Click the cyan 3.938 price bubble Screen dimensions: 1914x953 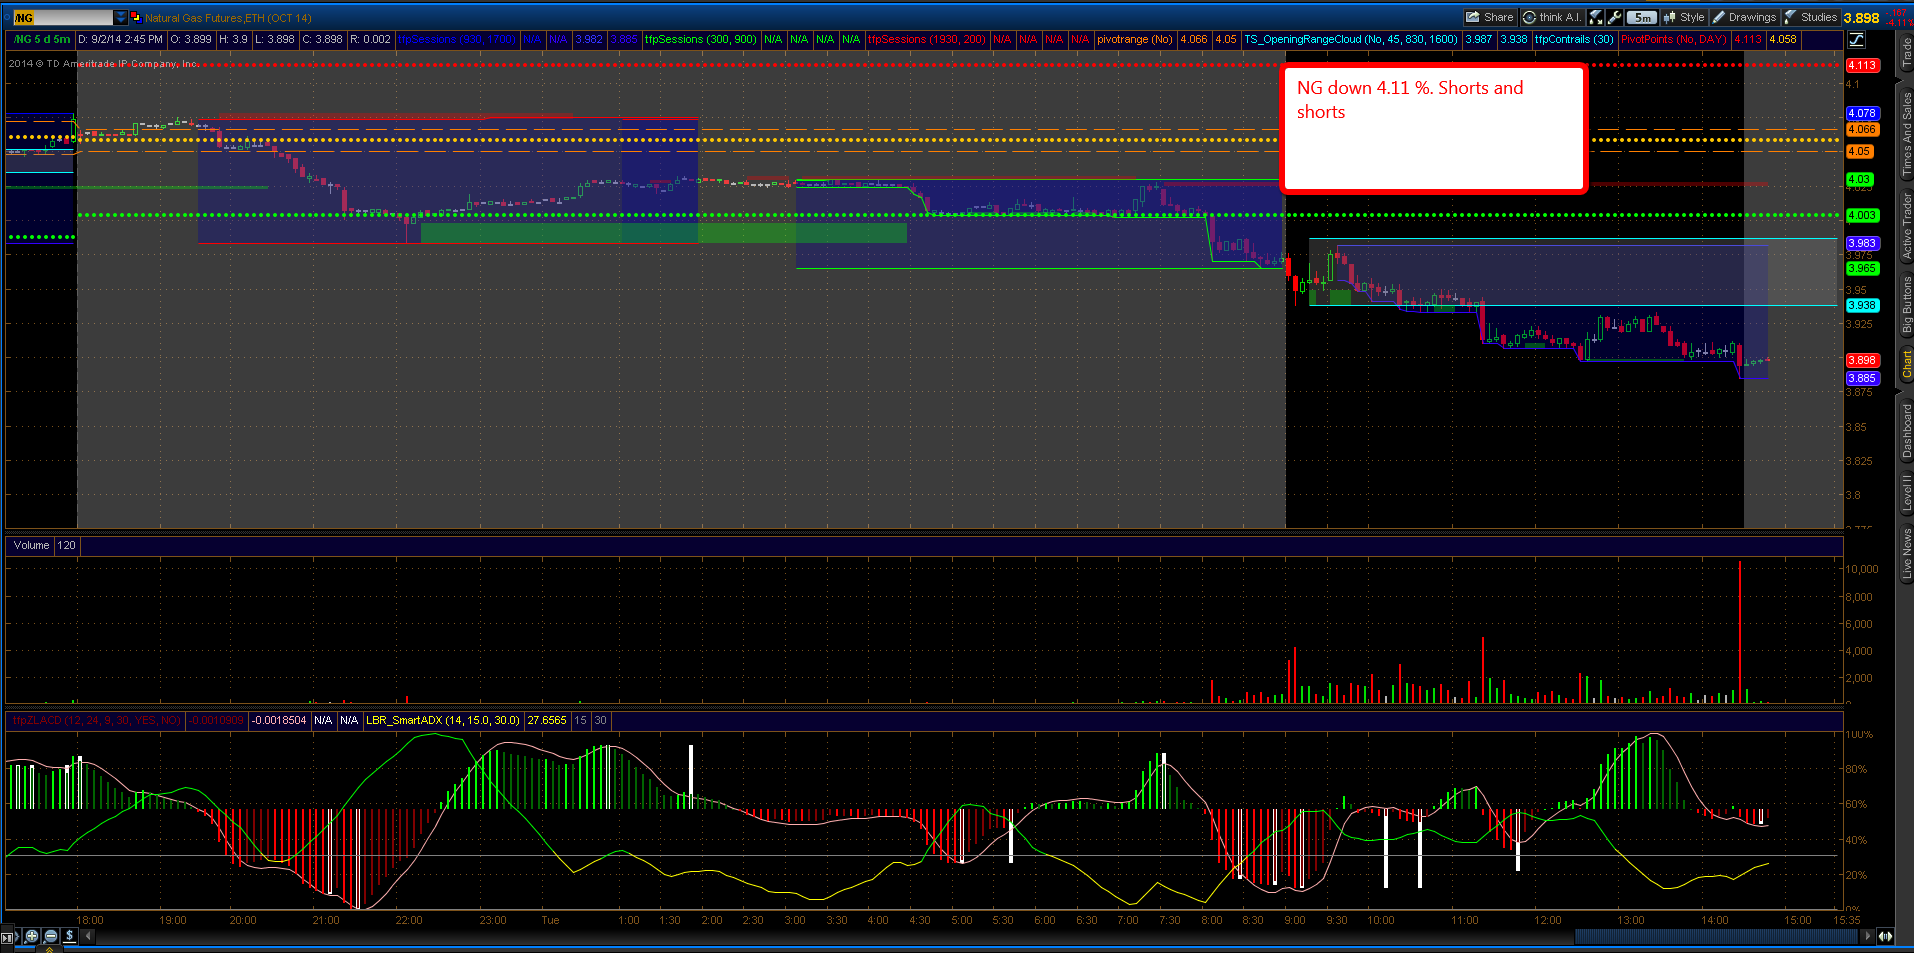click(x=1862, y=305)
